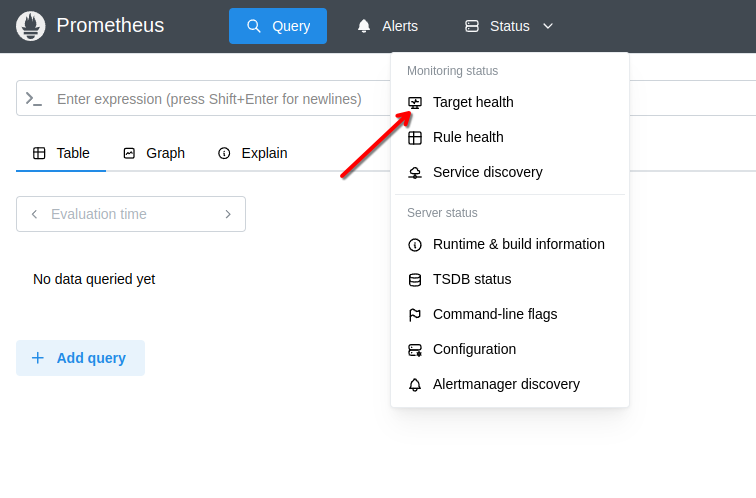The image size is (756, 498).
Task: Click the Alertmanager discovery bell icon
Action: (415, 384)
